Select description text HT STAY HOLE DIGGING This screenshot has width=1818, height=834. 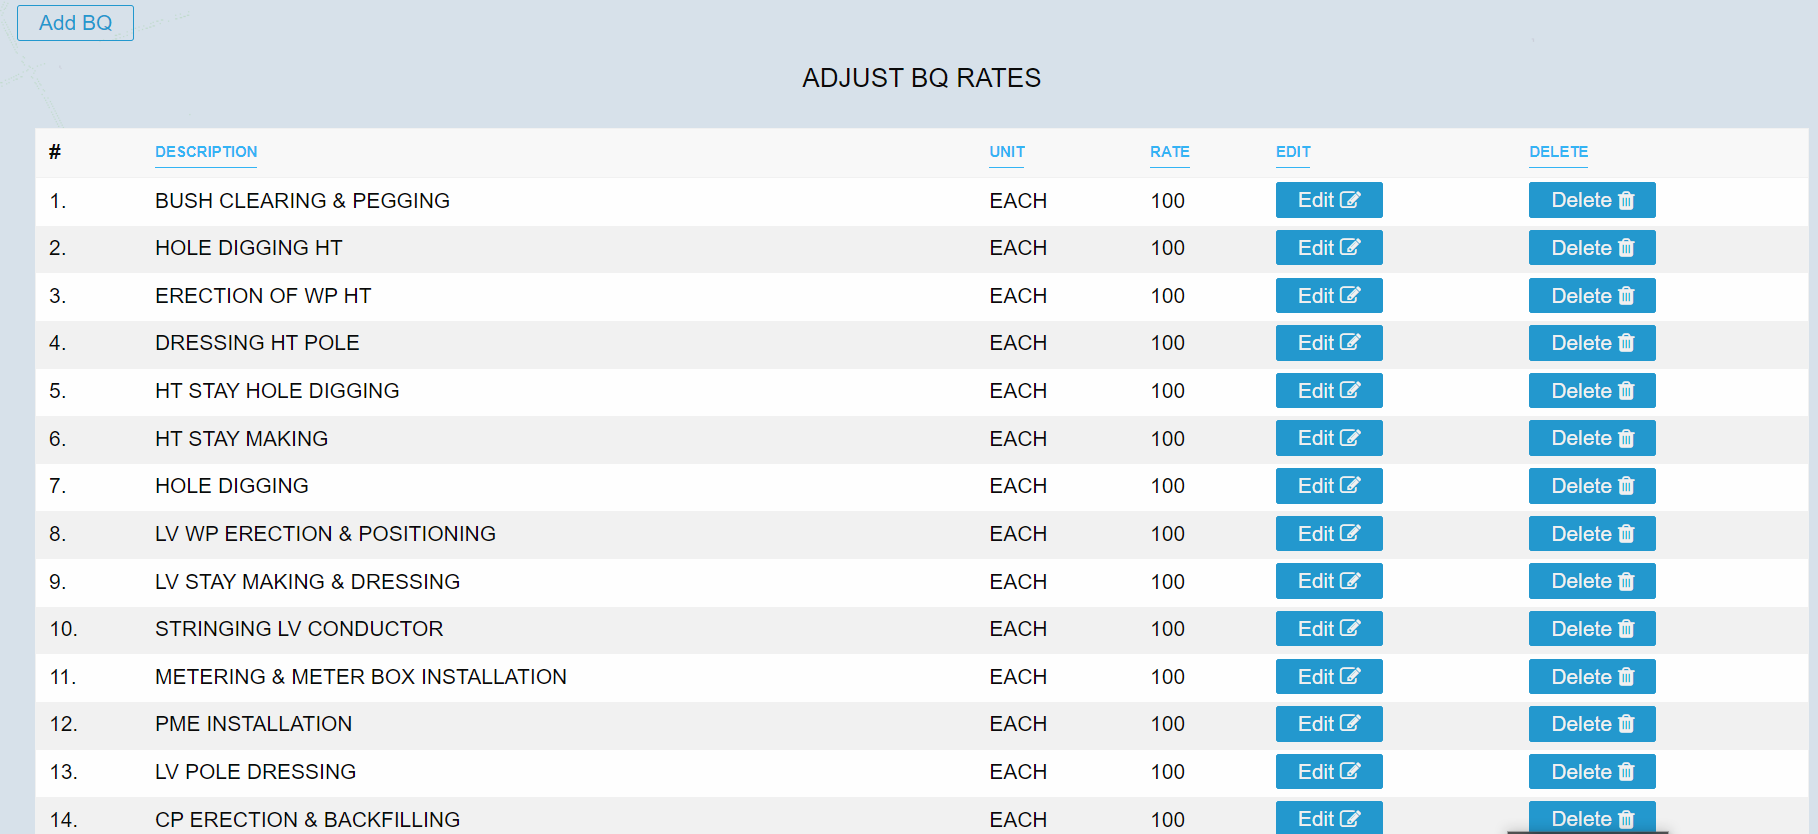277,391
